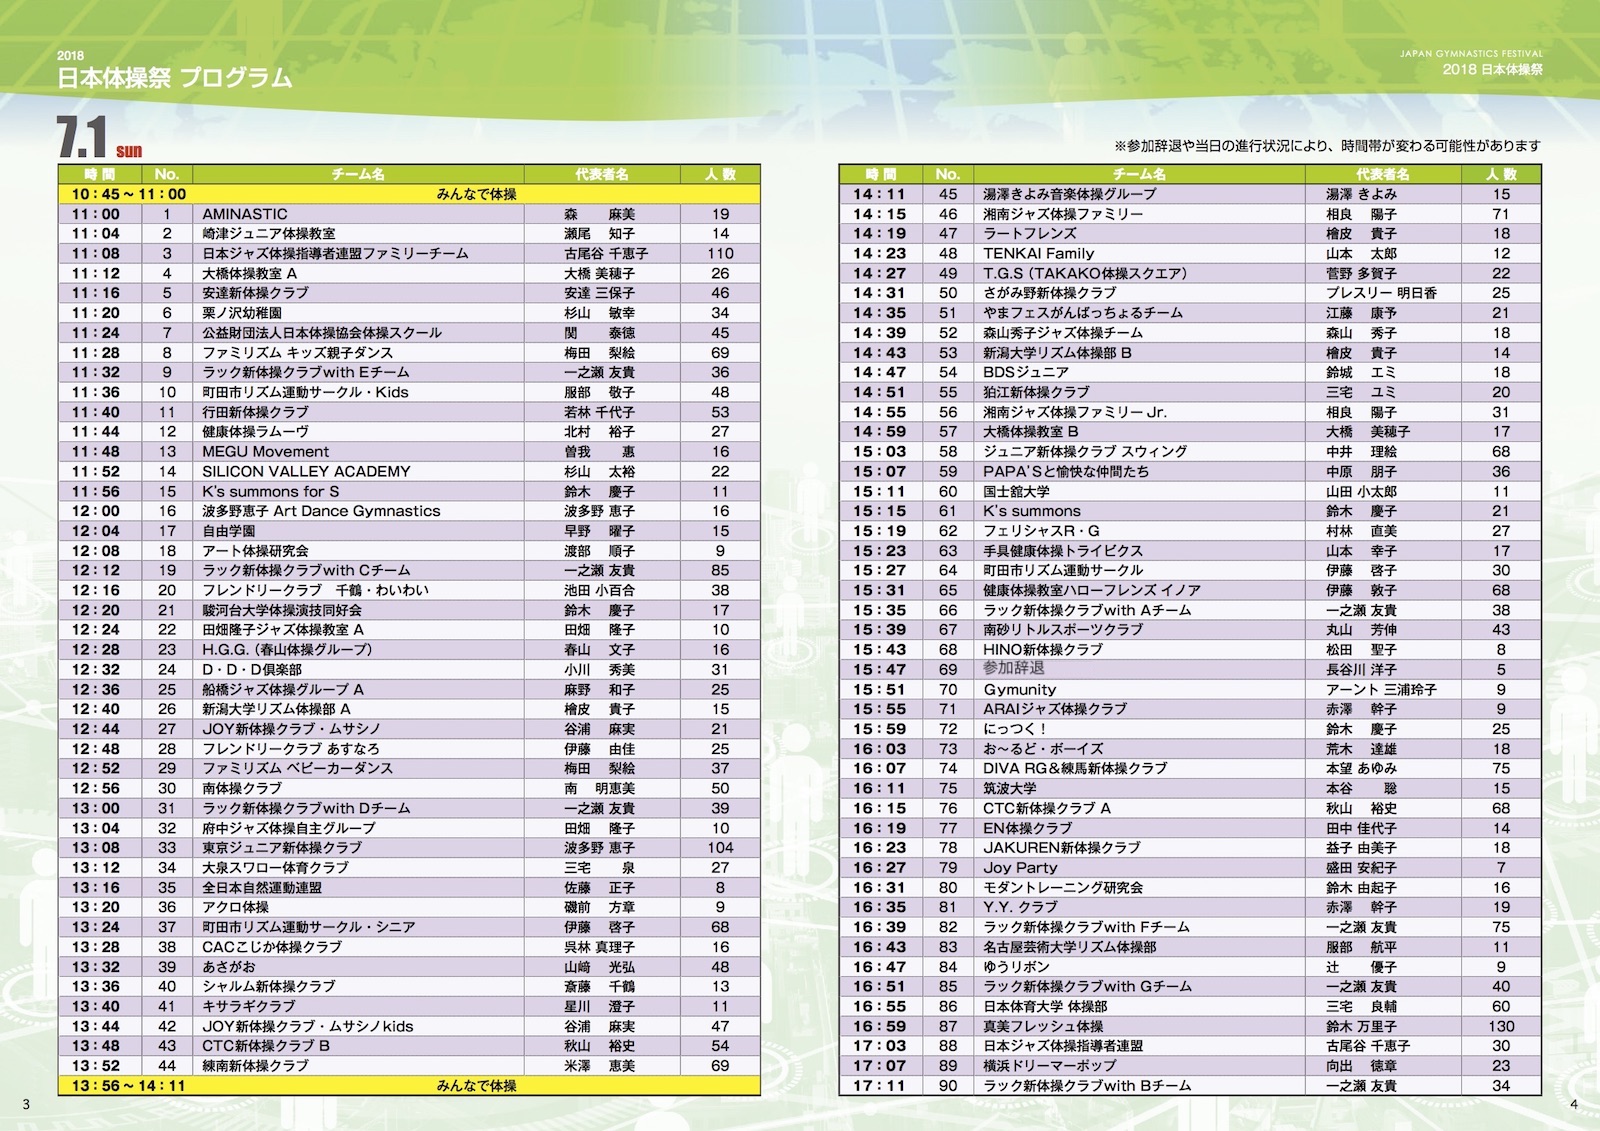Click the '自由学園' team name
This screenshot has width=1600, height=1131.
(x=228, y=531)
